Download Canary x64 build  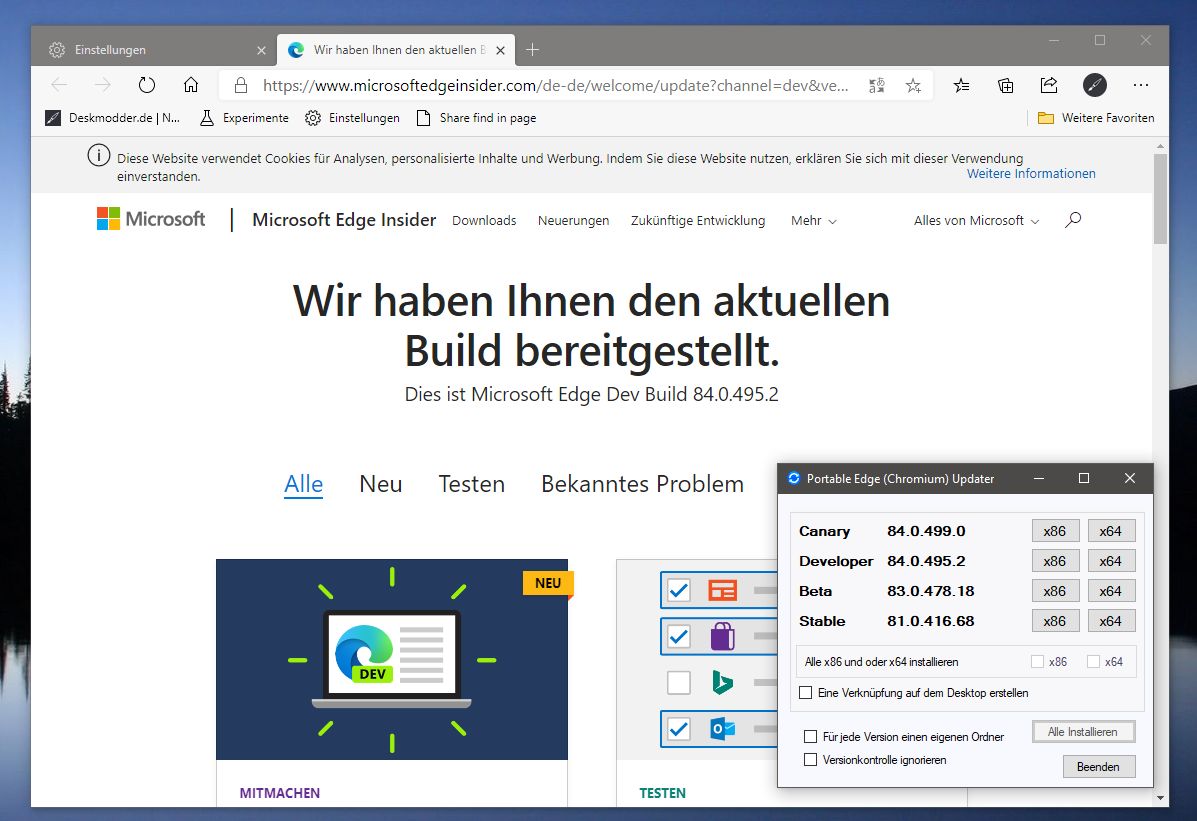[x=1111, y=531]
